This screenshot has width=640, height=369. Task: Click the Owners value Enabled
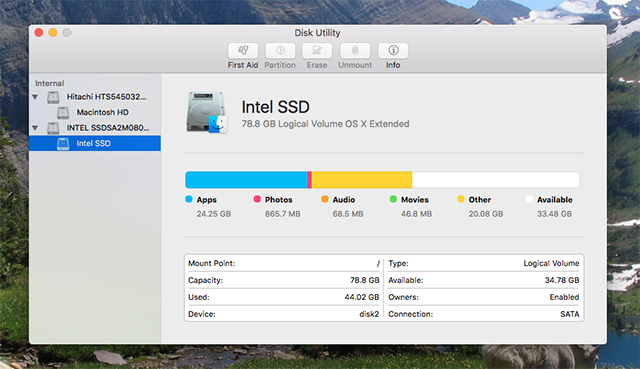(564, 297)
